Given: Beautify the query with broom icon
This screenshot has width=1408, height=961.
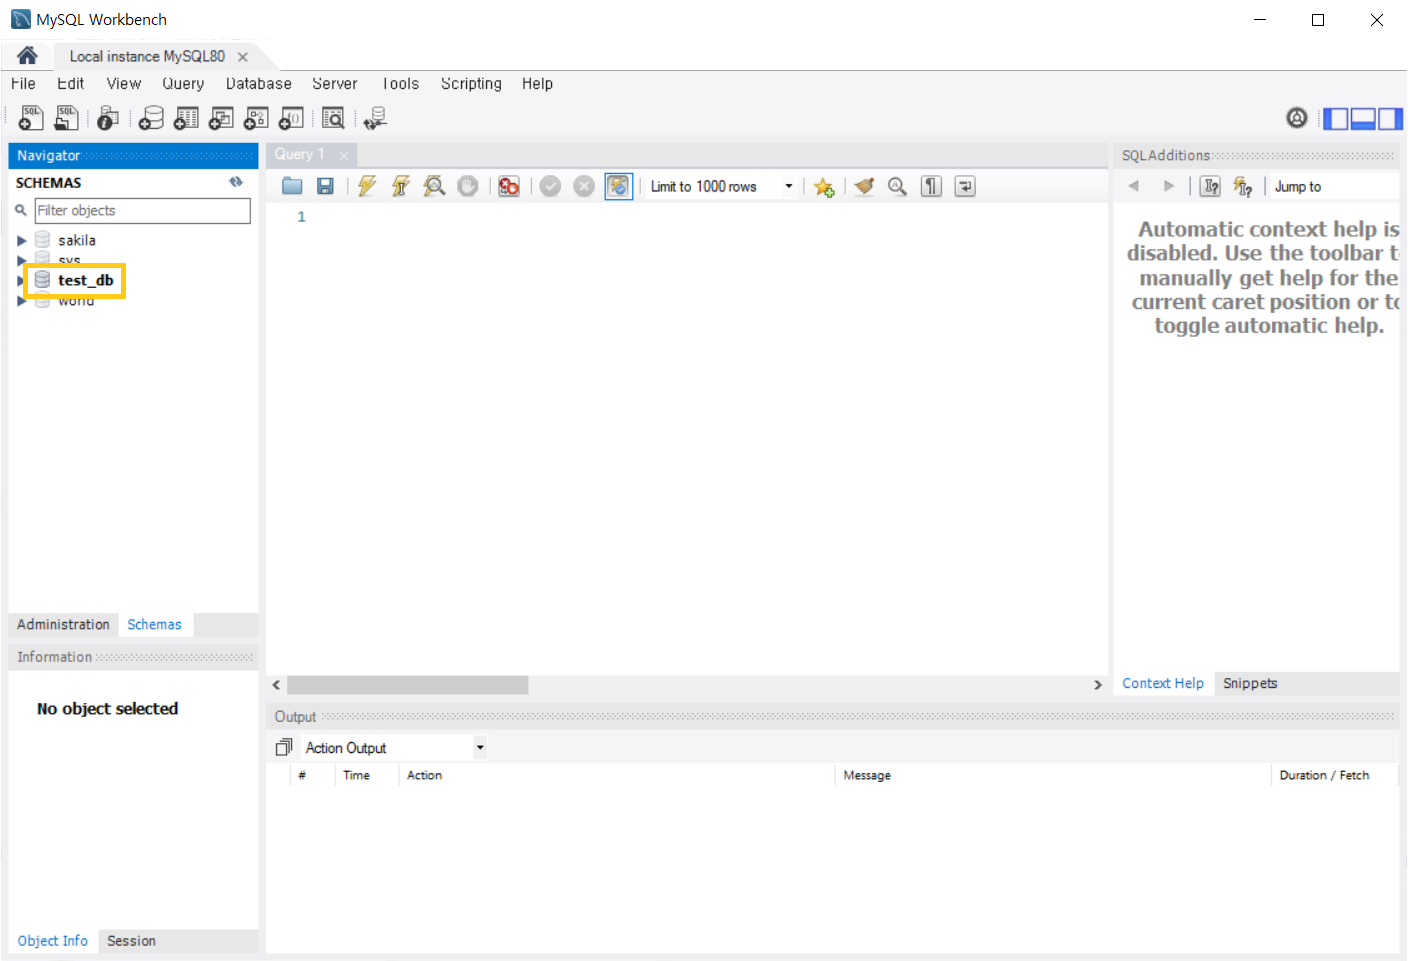Looking at the screenshot, I should click(864, 186).
